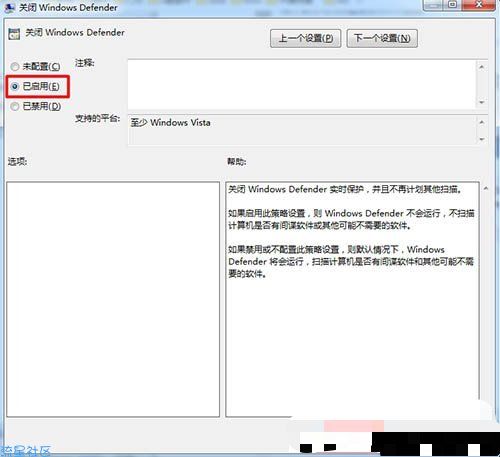500x457 pixels.
Task: Click the 上一个设置(P) button
Action: point(305,38)
